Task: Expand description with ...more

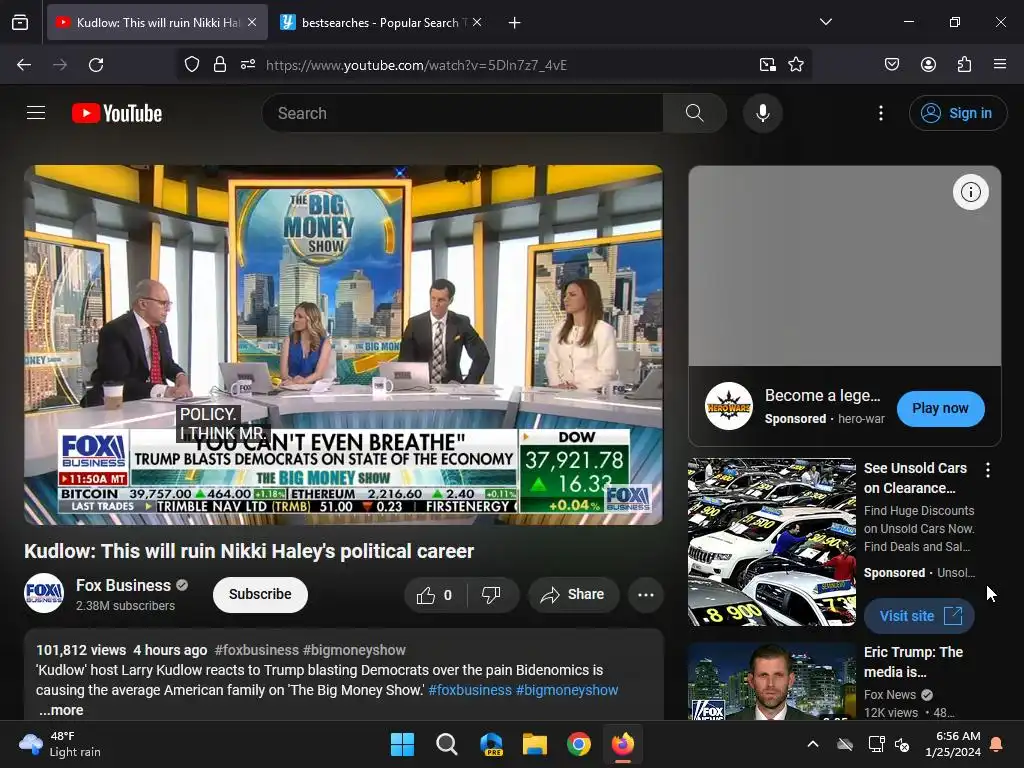Action: 61,710
